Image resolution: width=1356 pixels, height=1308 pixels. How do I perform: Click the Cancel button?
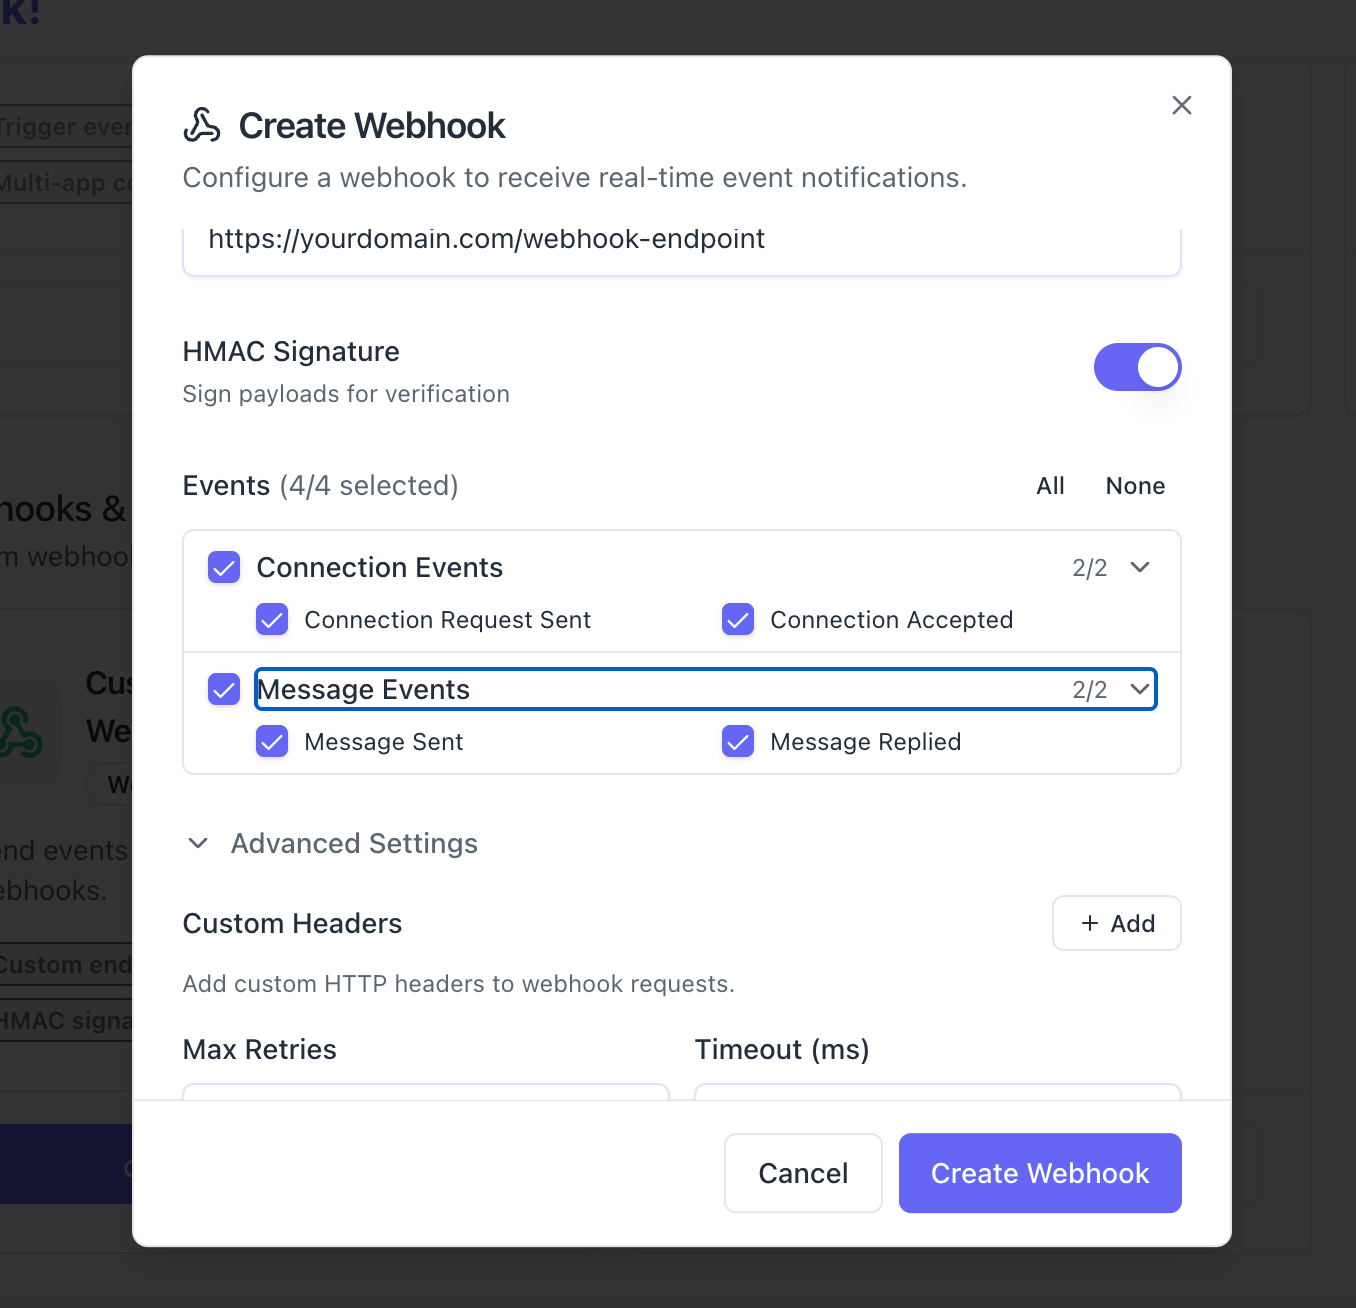click(x=803, y=1173)
